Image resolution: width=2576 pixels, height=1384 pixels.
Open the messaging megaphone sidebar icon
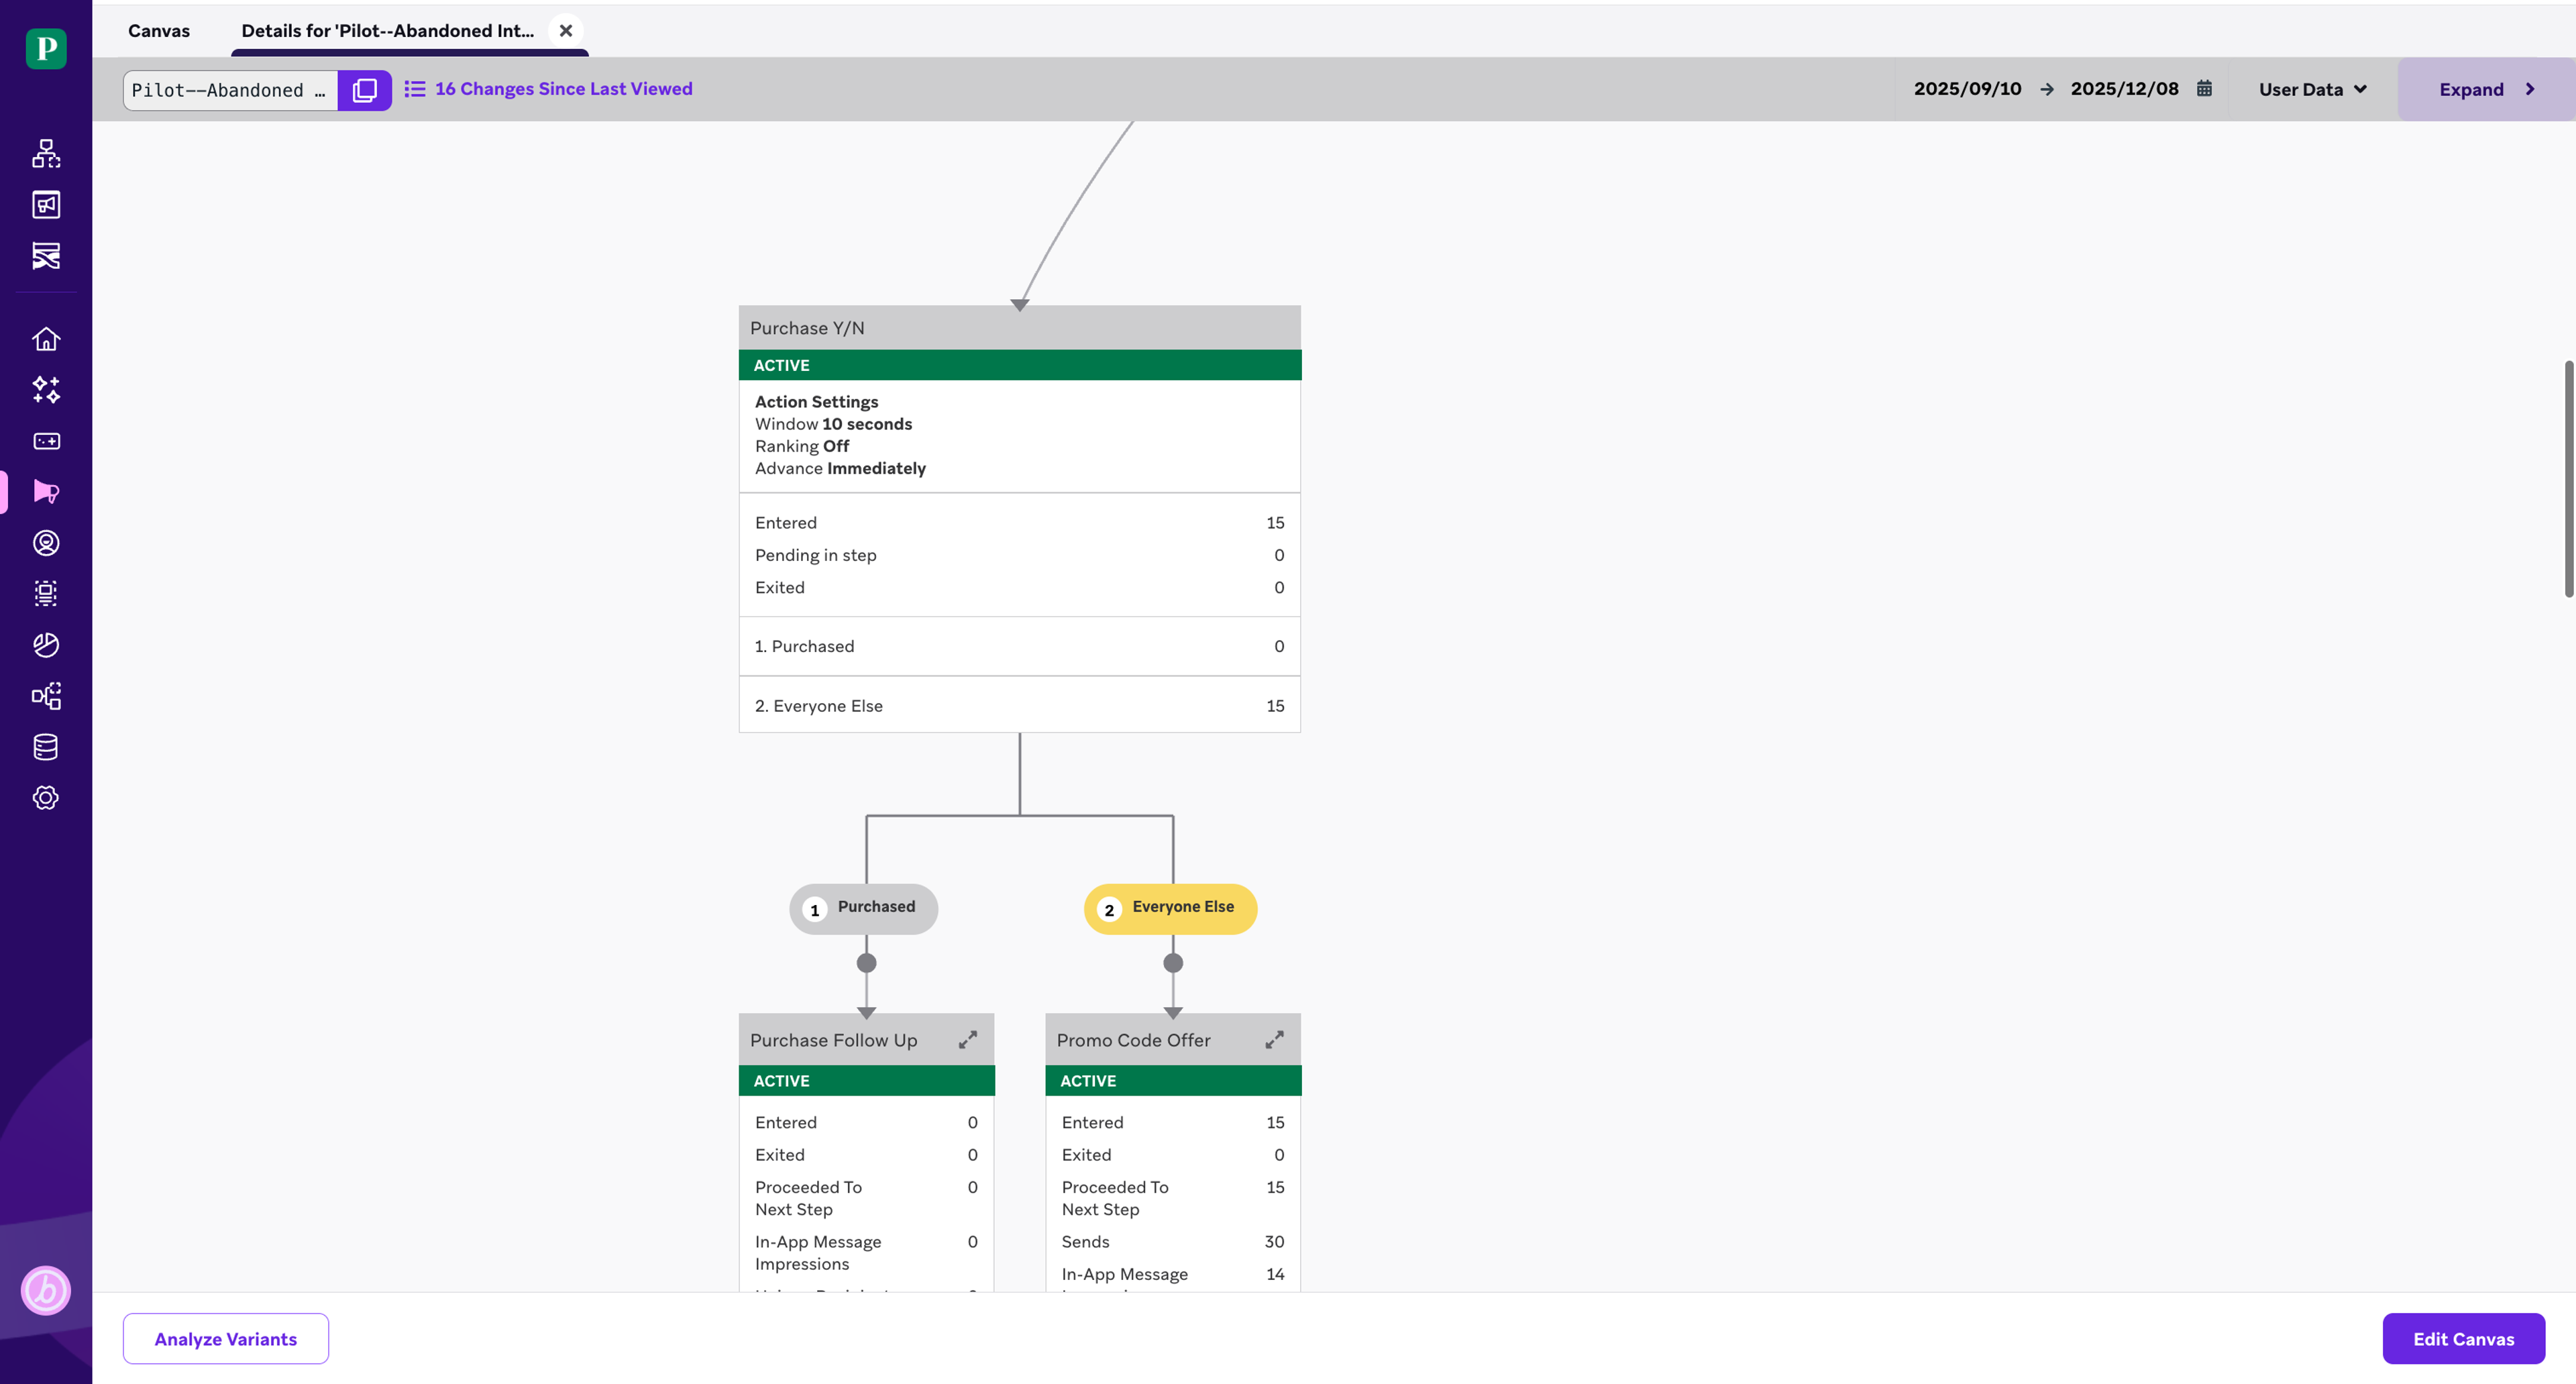(46, 492)
